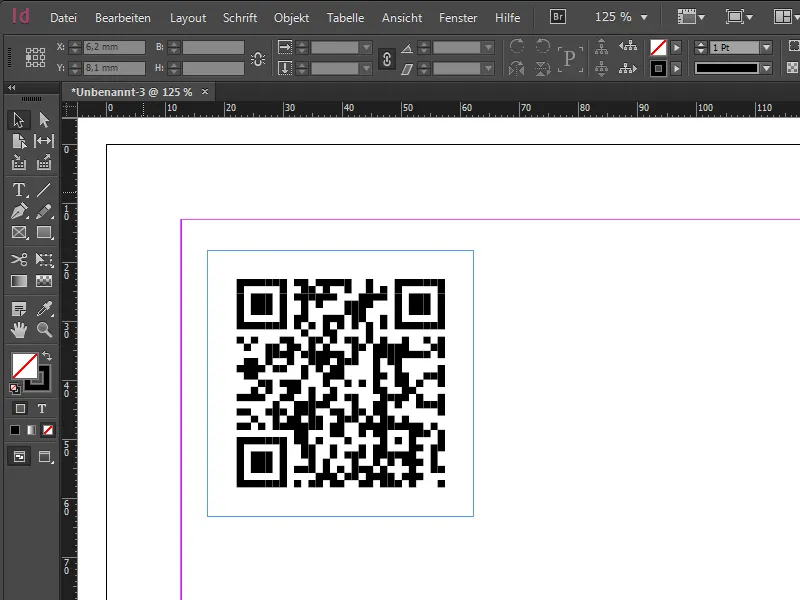Screen dimensions: 800x600
Task: Activate the Pen tool
Action: click(x=18, y=211)
